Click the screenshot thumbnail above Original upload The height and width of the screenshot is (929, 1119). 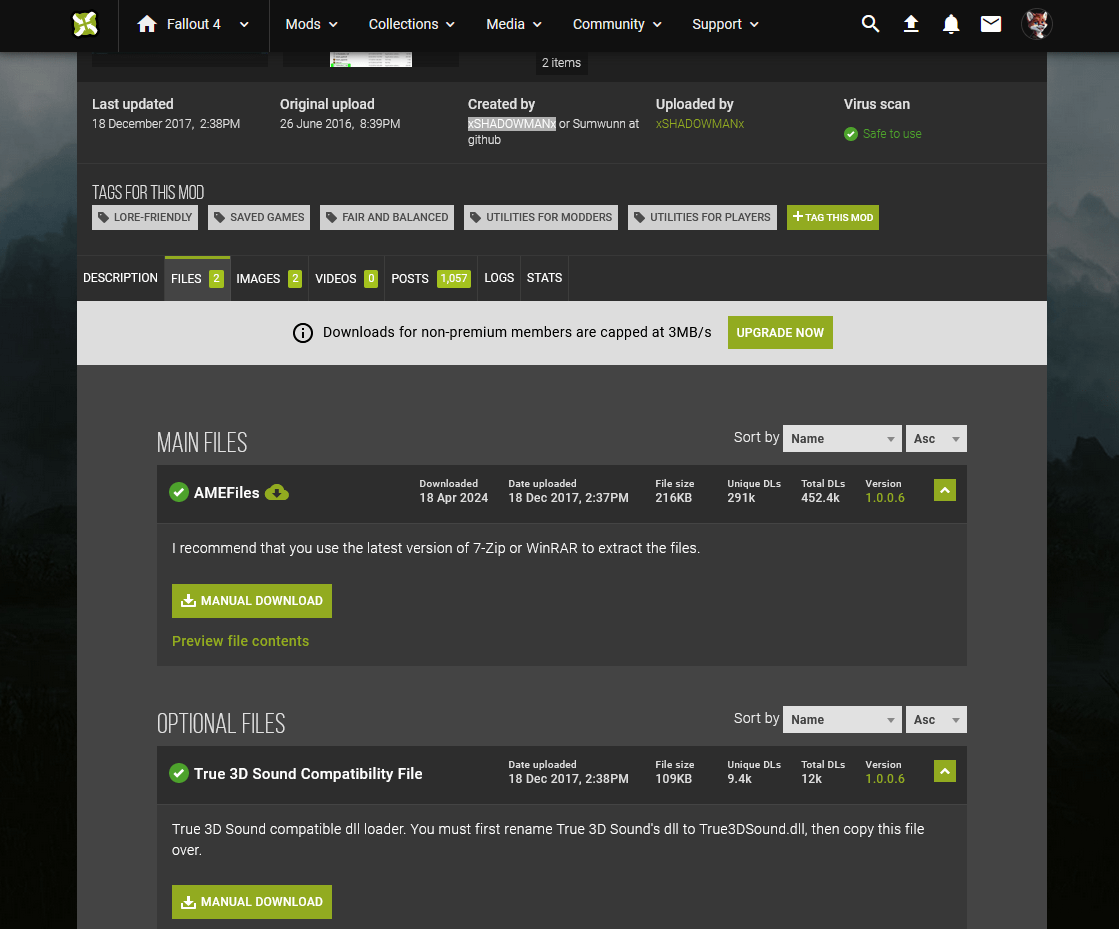pyautogui.click(x=370, y=59)
